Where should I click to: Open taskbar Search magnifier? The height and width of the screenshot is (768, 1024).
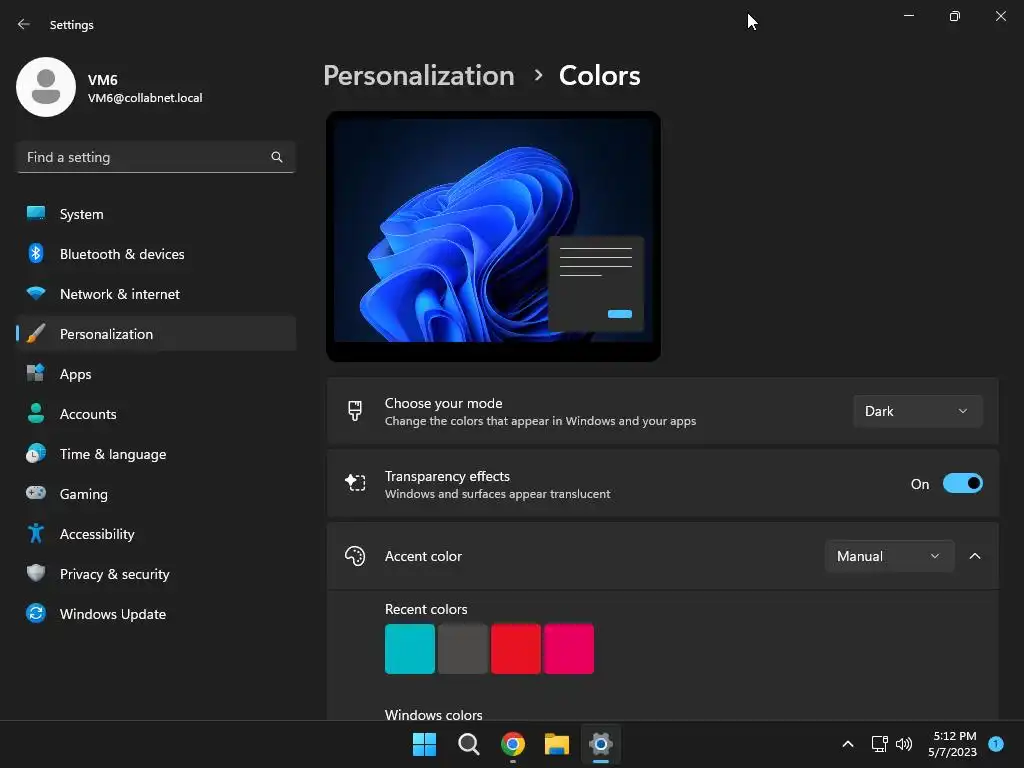468,744
